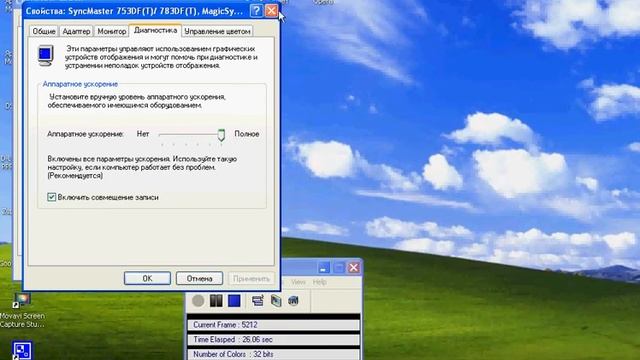The width and height of the screenshot is (640, 360).
Task: Open the Управление цветом tab
Action: [217, 31]
